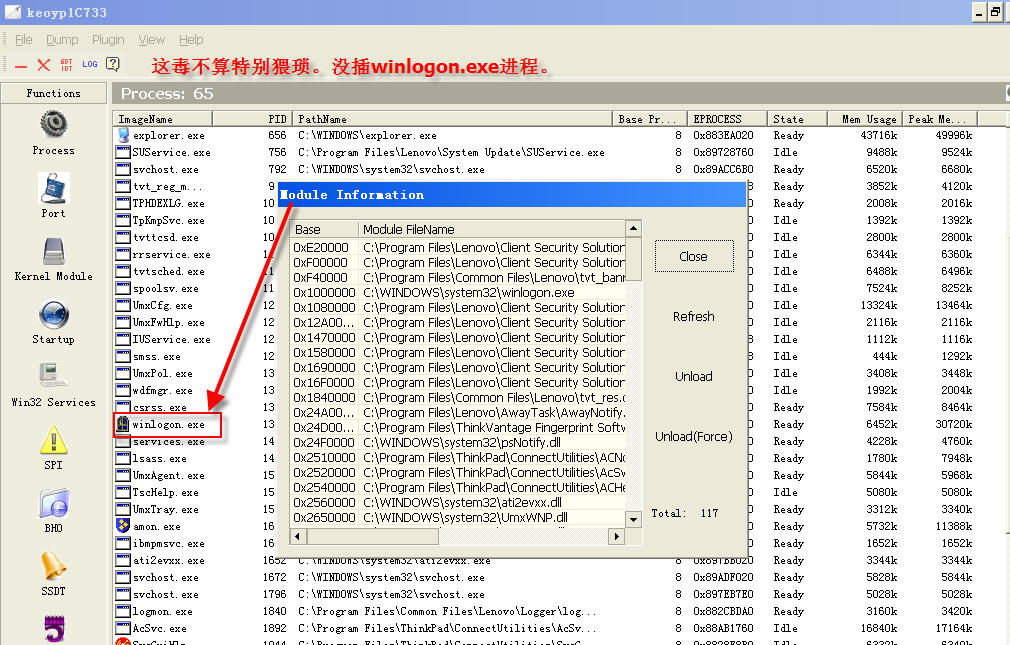The width and height of the screenshot is (1010, 645).
Task: Open the BHO function icon
Action: (53, 503)
